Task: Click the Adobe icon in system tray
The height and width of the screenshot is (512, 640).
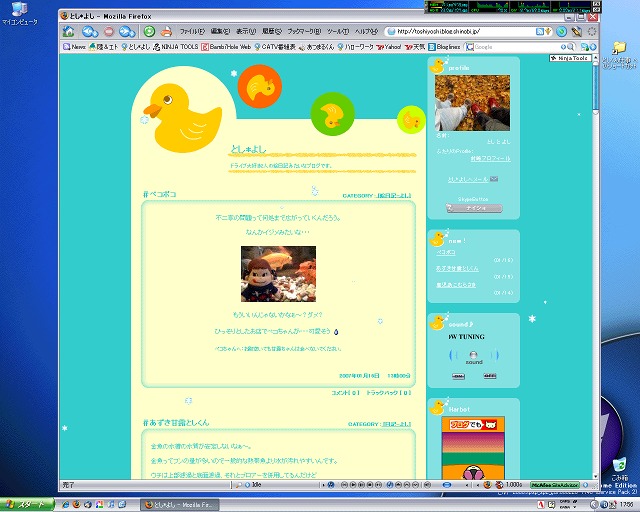Action: [540, 505]
